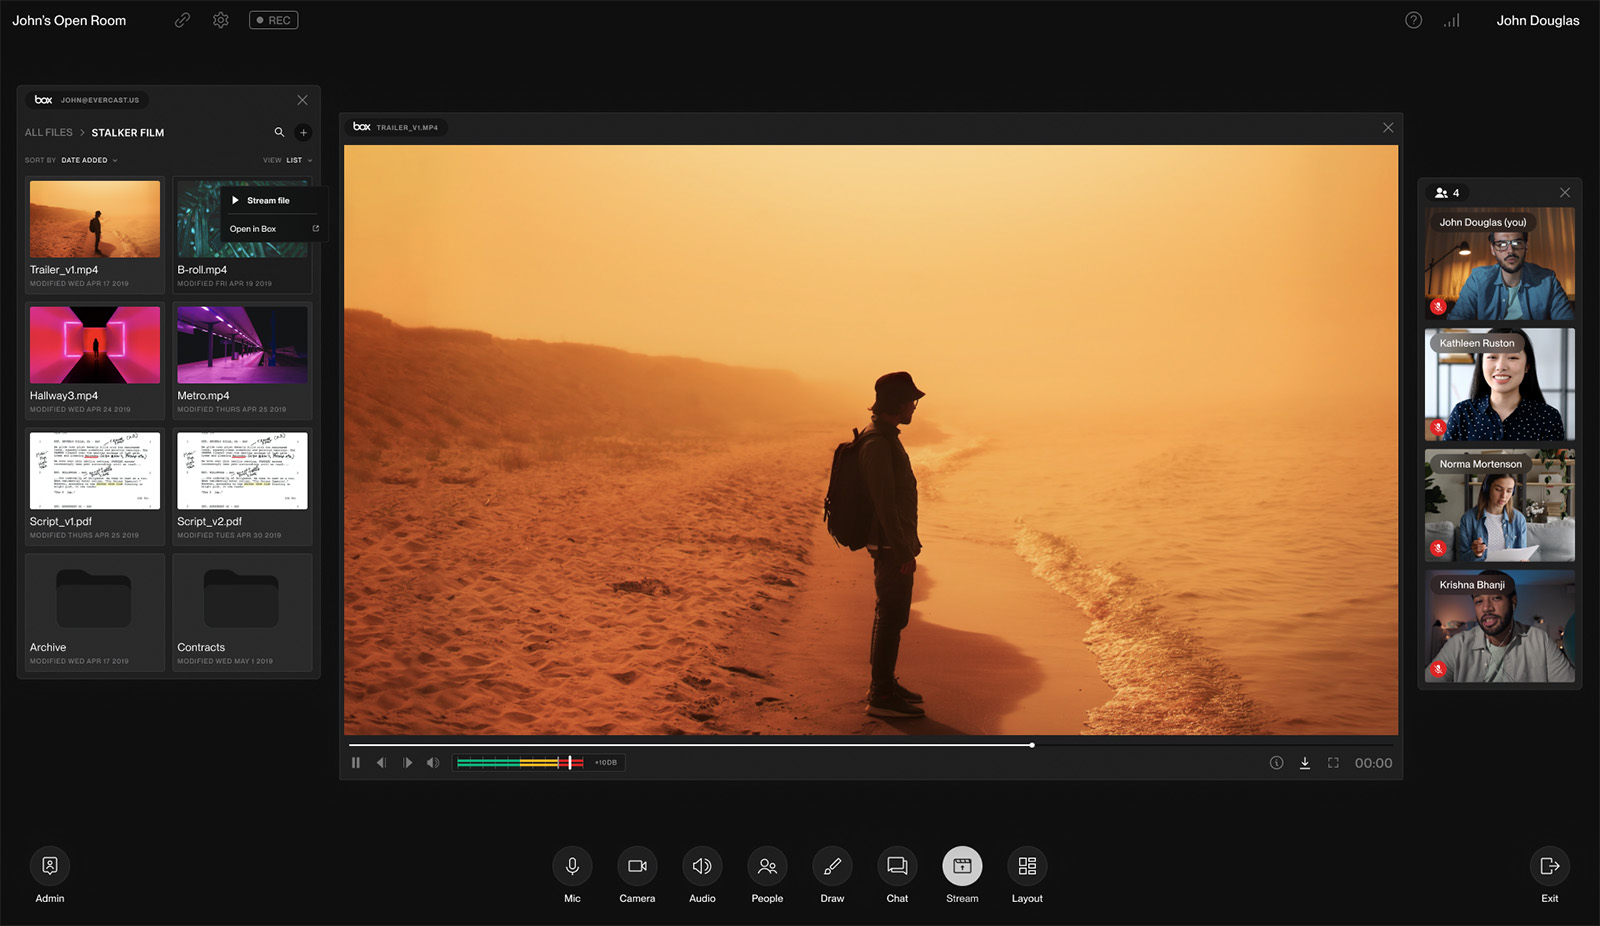
Task: Select Krishna Bhanji video tile
Action: tap(1499, 626)
